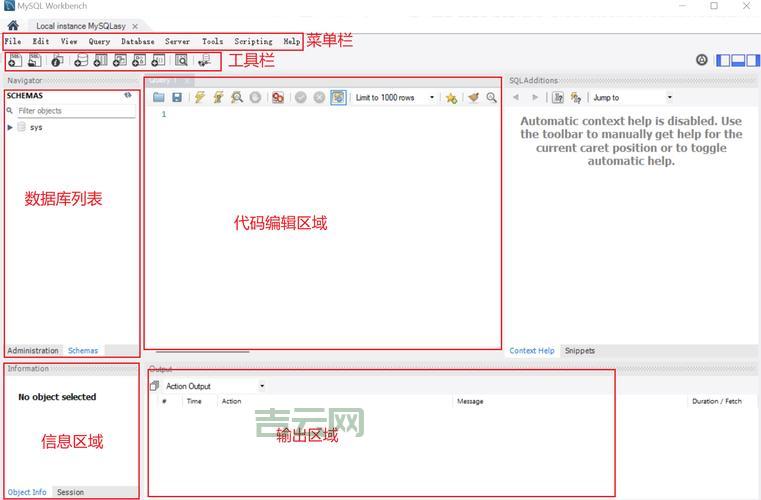Search table data icon in main toolbar
This screenshot has height=500, width=761.
[x=181, y=61]
